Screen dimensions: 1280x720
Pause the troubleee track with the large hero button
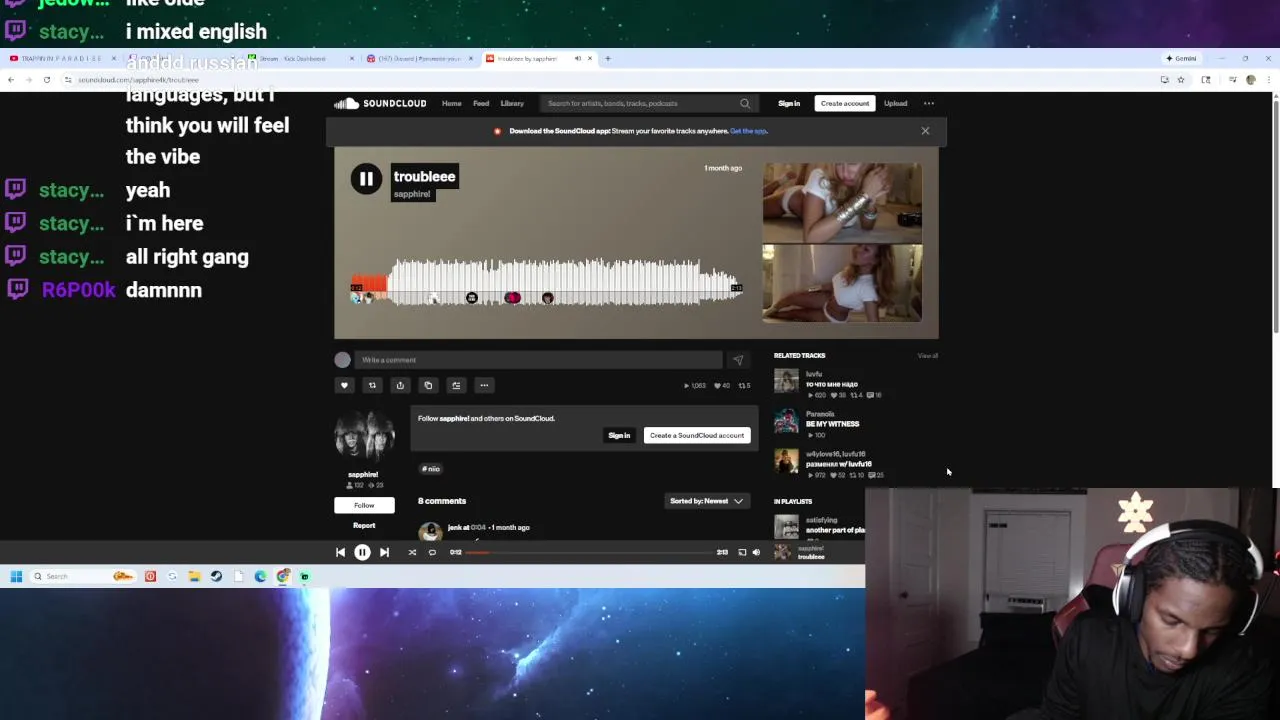coord(366,179)
